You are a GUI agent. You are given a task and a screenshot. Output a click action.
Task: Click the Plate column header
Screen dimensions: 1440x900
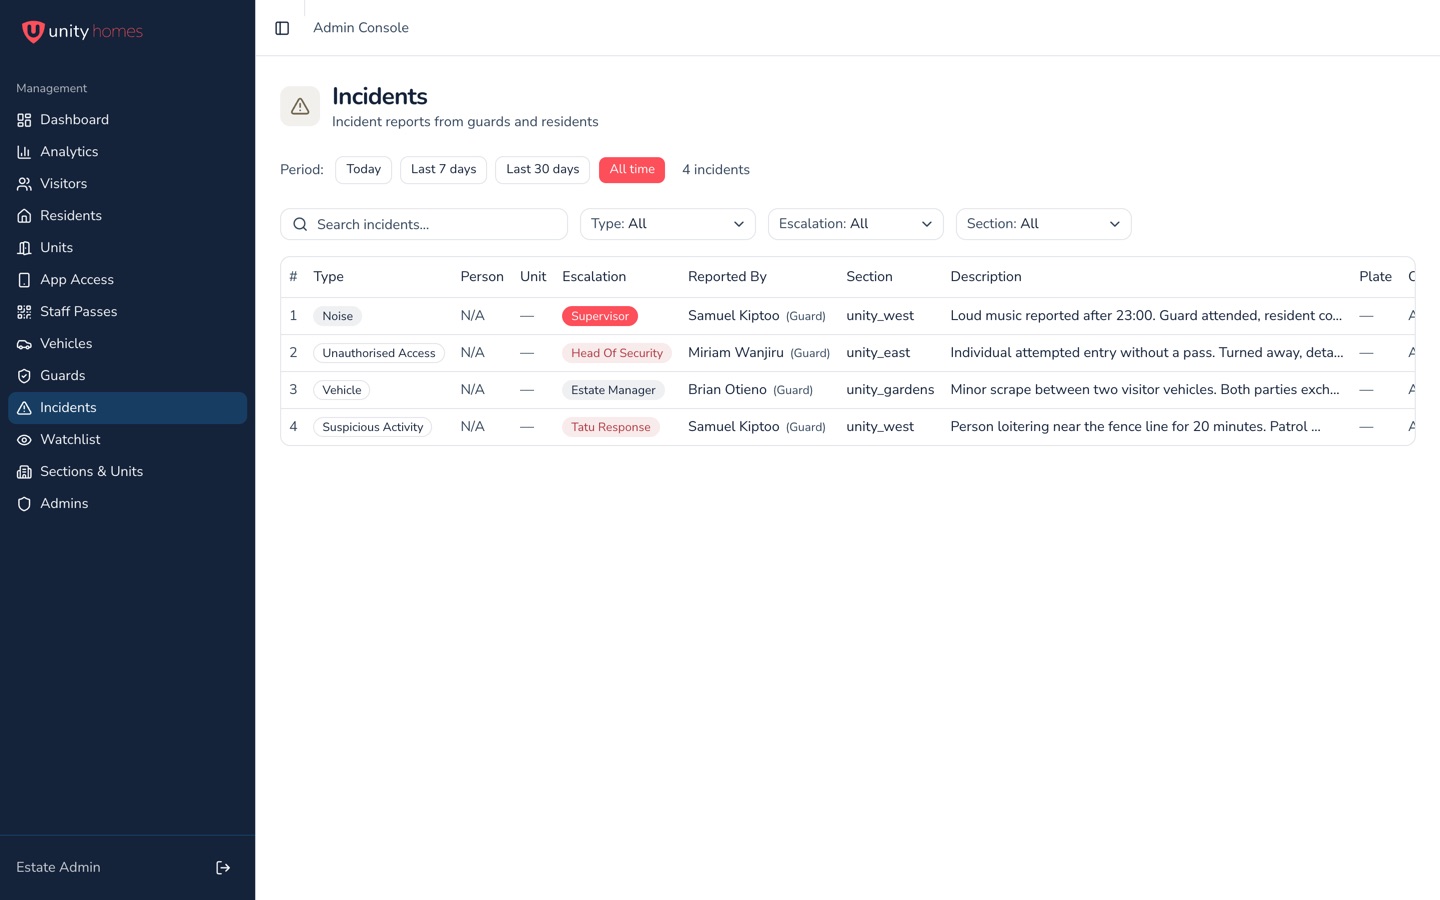pos(1375,277)
